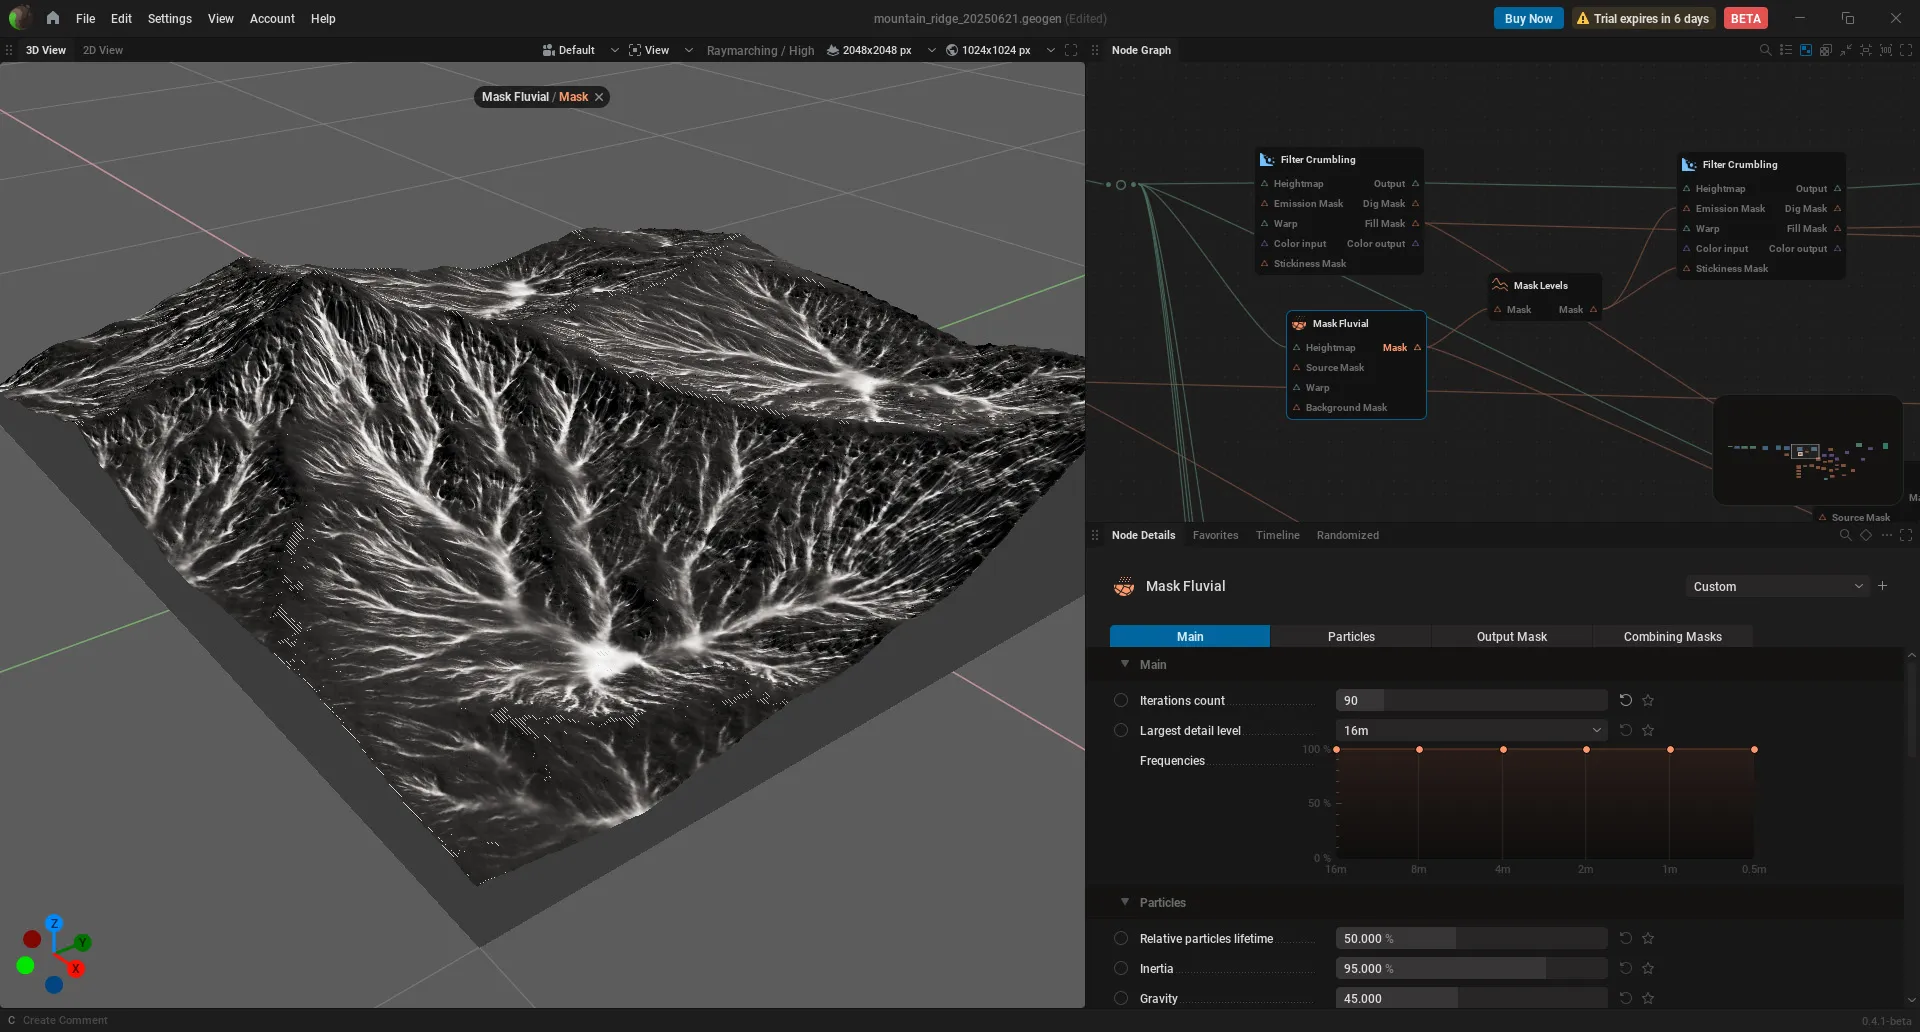Screen dimensions: 1920x1032
Task: Reset Iterations count to default
Action: [1625, 700]
